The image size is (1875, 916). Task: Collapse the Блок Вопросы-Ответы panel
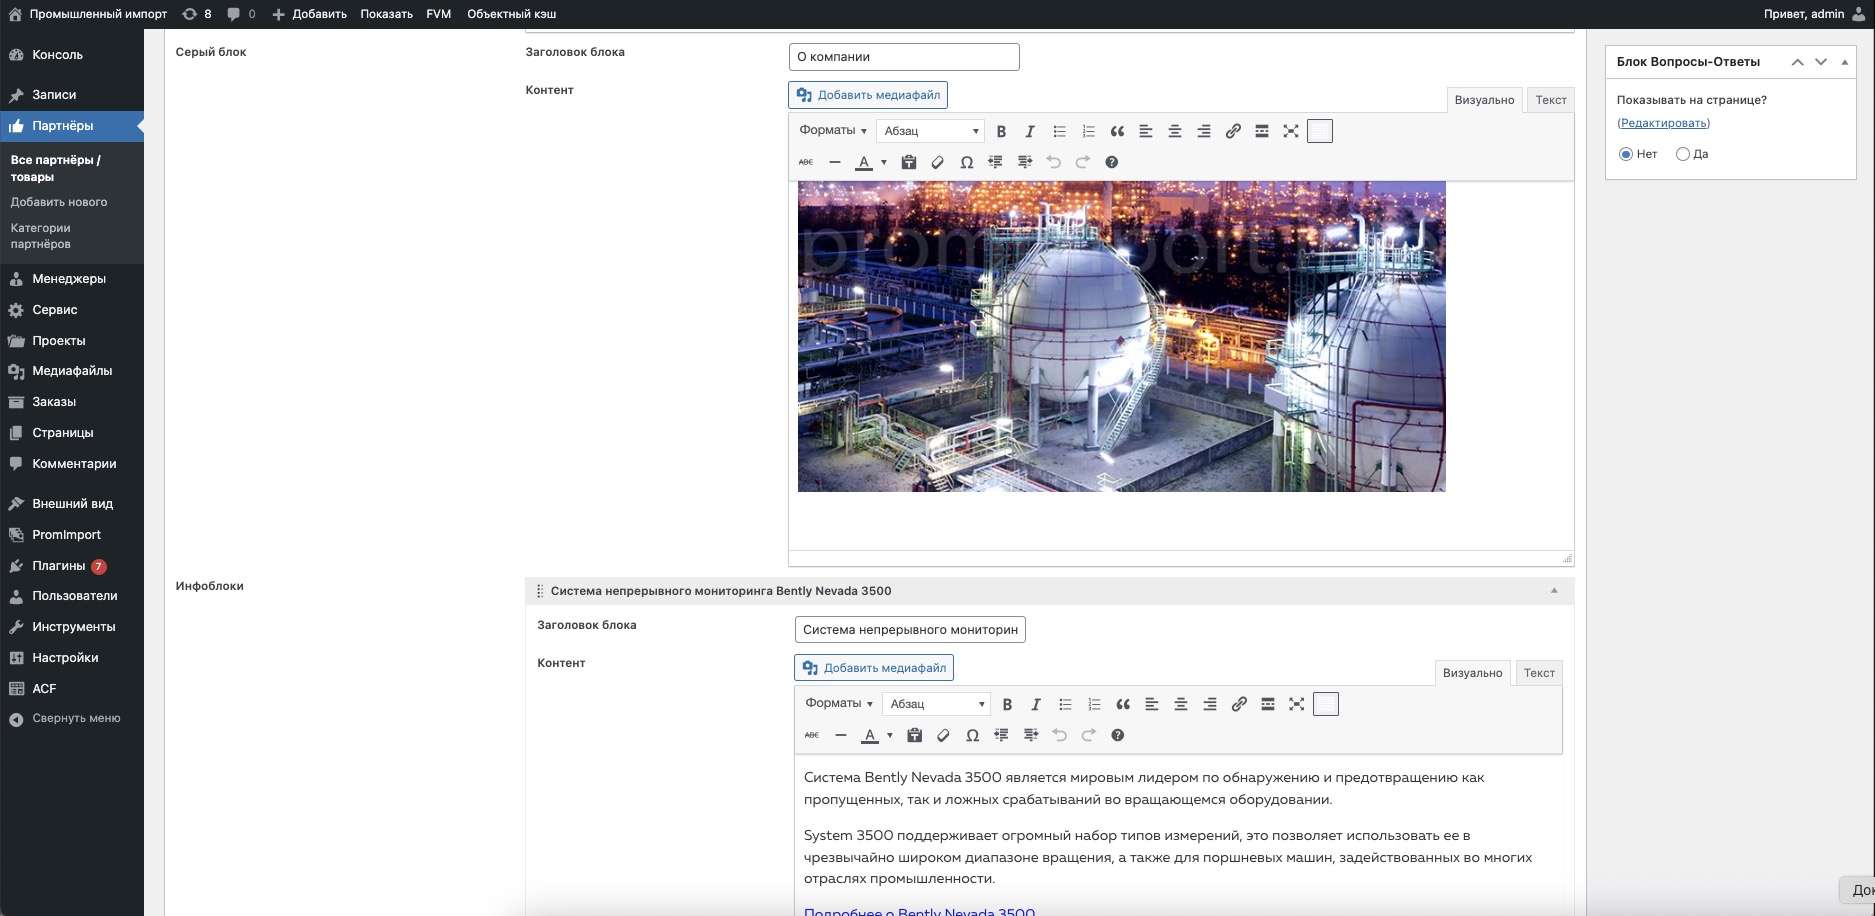click(1845, 62)
